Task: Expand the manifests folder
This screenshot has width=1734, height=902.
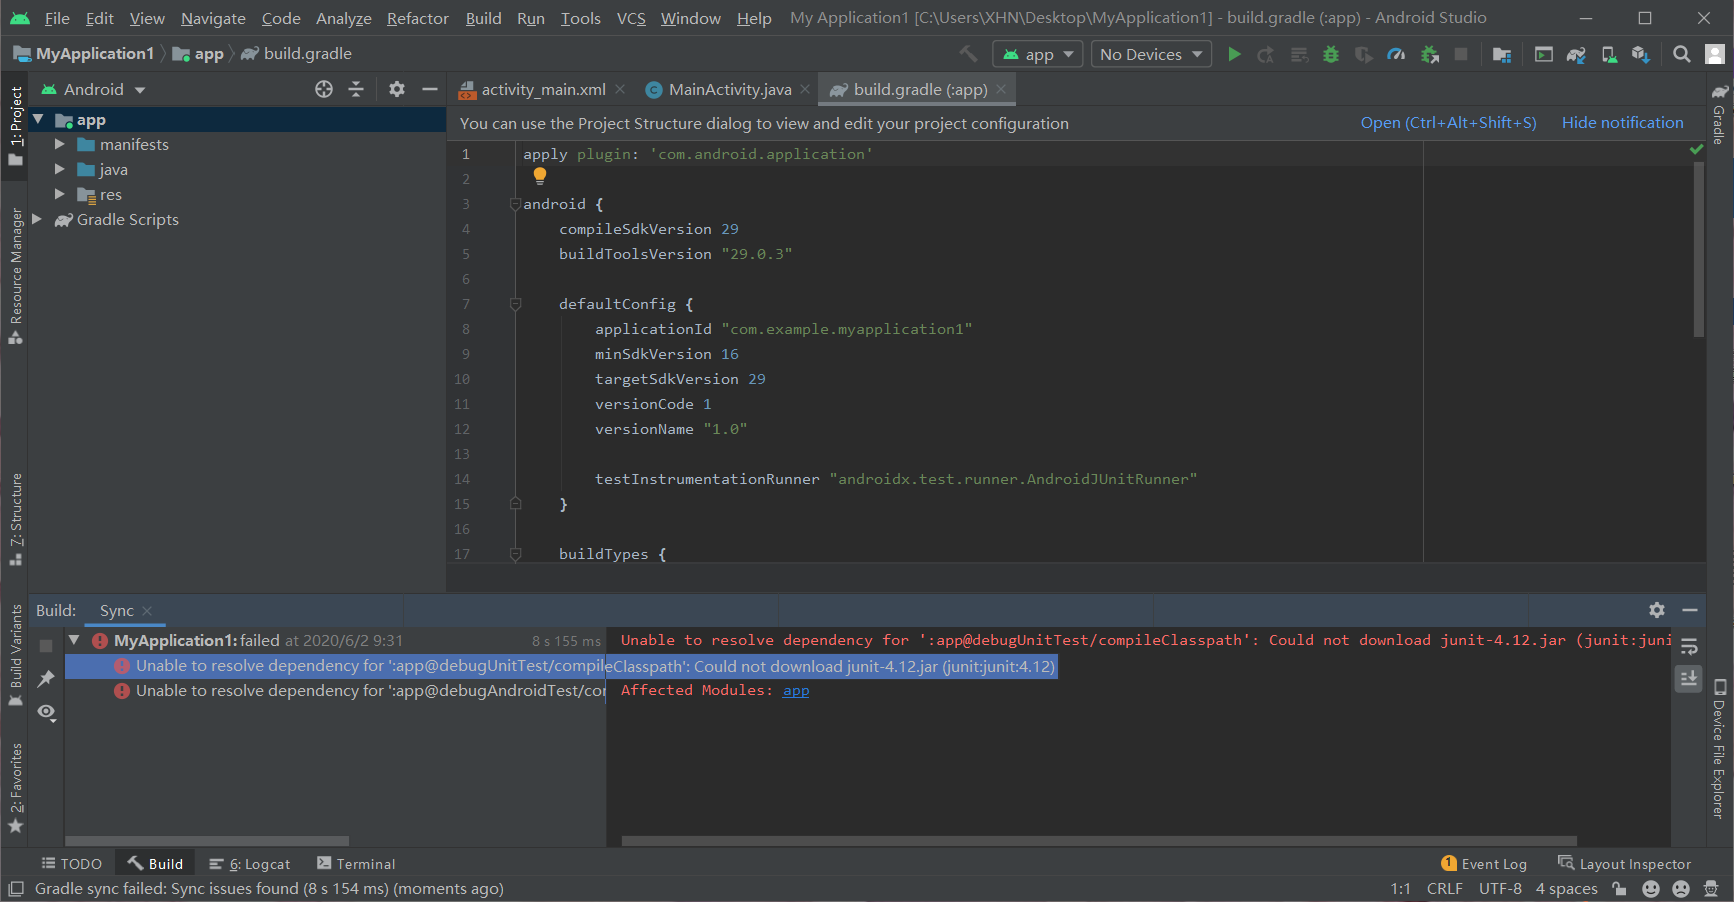Action: 60,144
